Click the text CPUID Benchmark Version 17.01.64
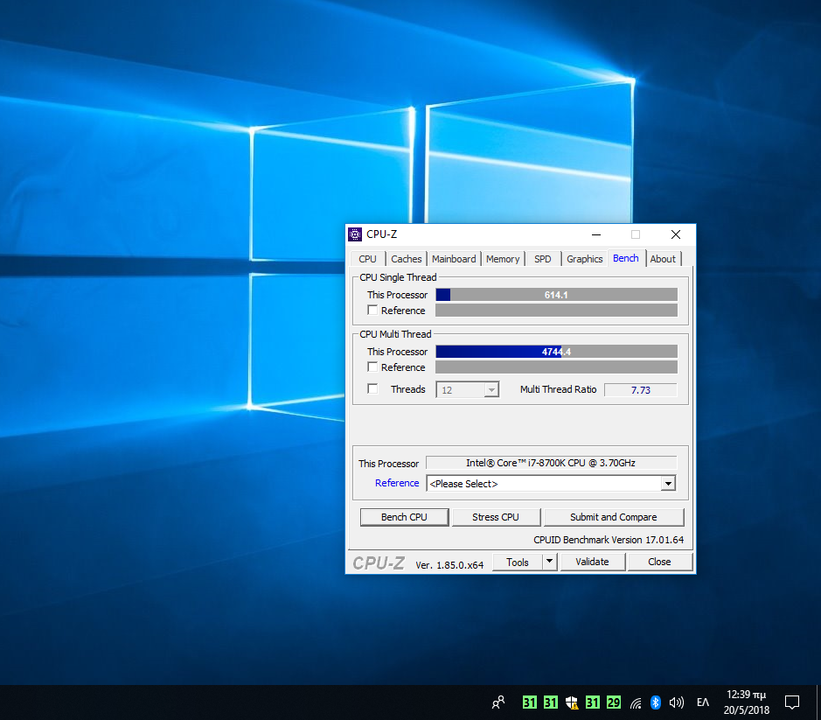Screen dimensions: 821x720 tap(608, 539)
